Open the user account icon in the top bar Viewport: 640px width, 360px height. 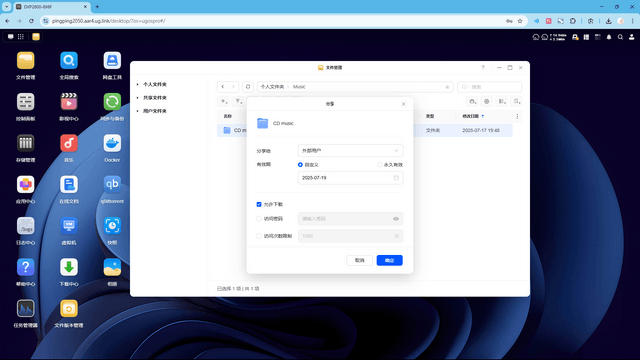(x=631, y=37)
